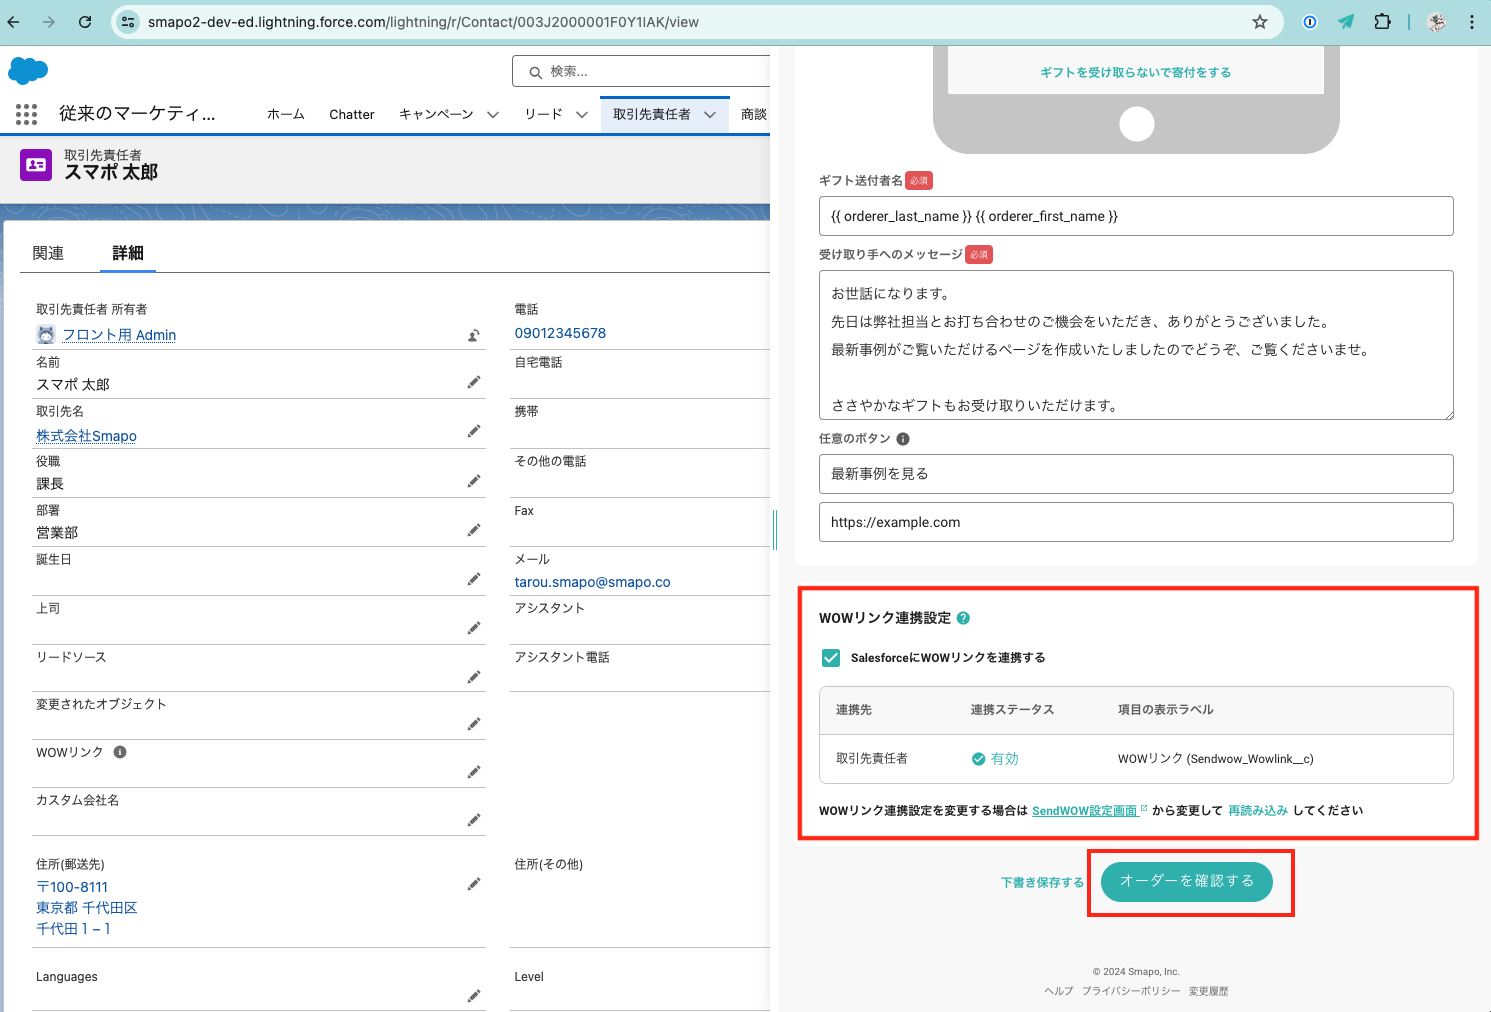Image resolution: width=1491 pixels, height=1012 pixels.
Task: Click the paper plane extension icon
Action: [1346, 22]
